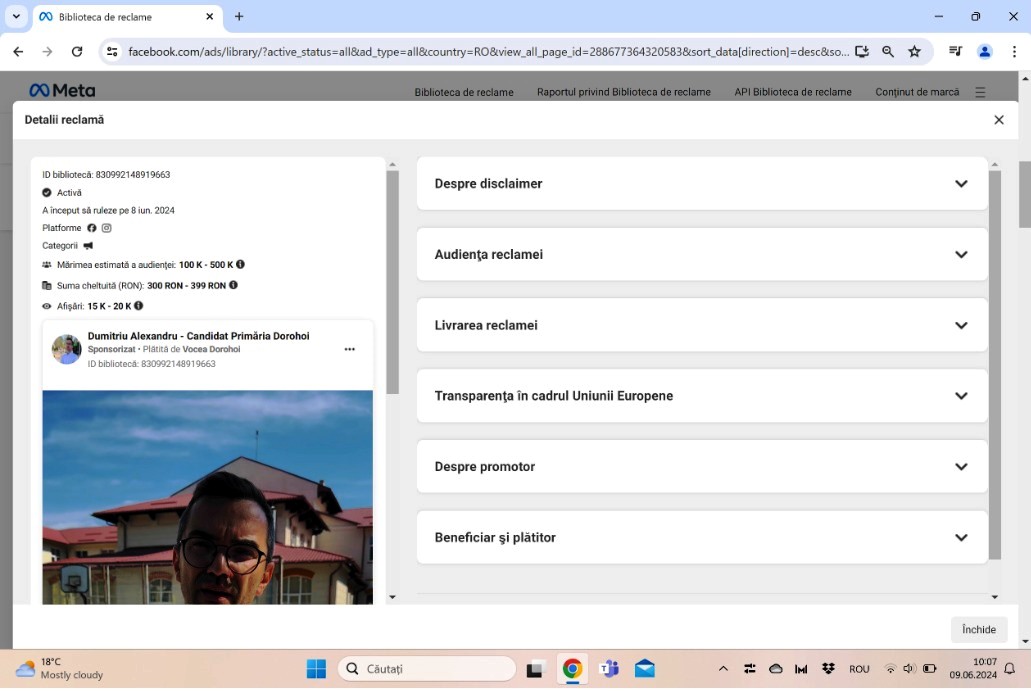Open the three-dot menu on the ad card
The height and width of the screenshot is (691, 1031).
tap(349, 350)
